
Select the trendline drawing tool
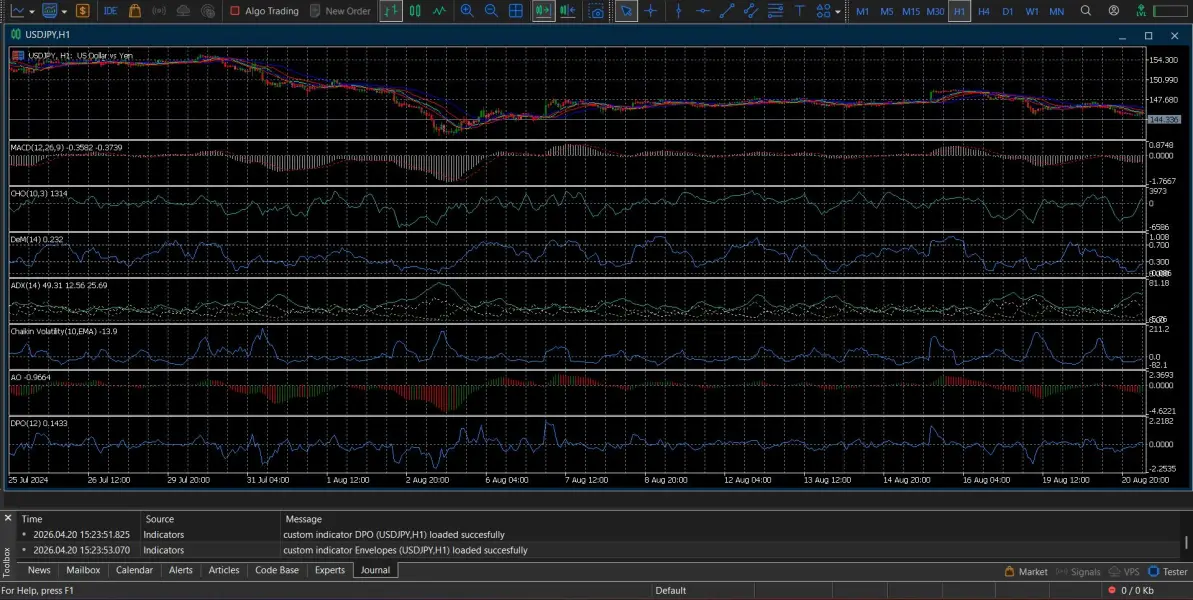[727, 11]
